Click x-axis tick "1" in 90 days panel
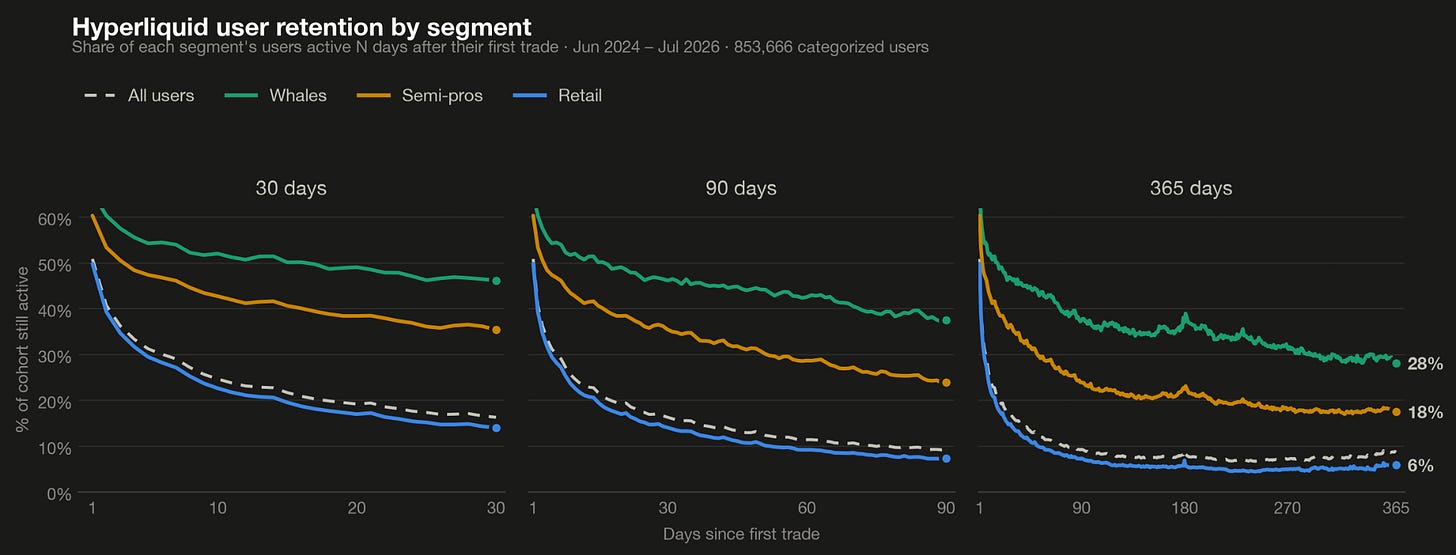 (x=533, y=509)
